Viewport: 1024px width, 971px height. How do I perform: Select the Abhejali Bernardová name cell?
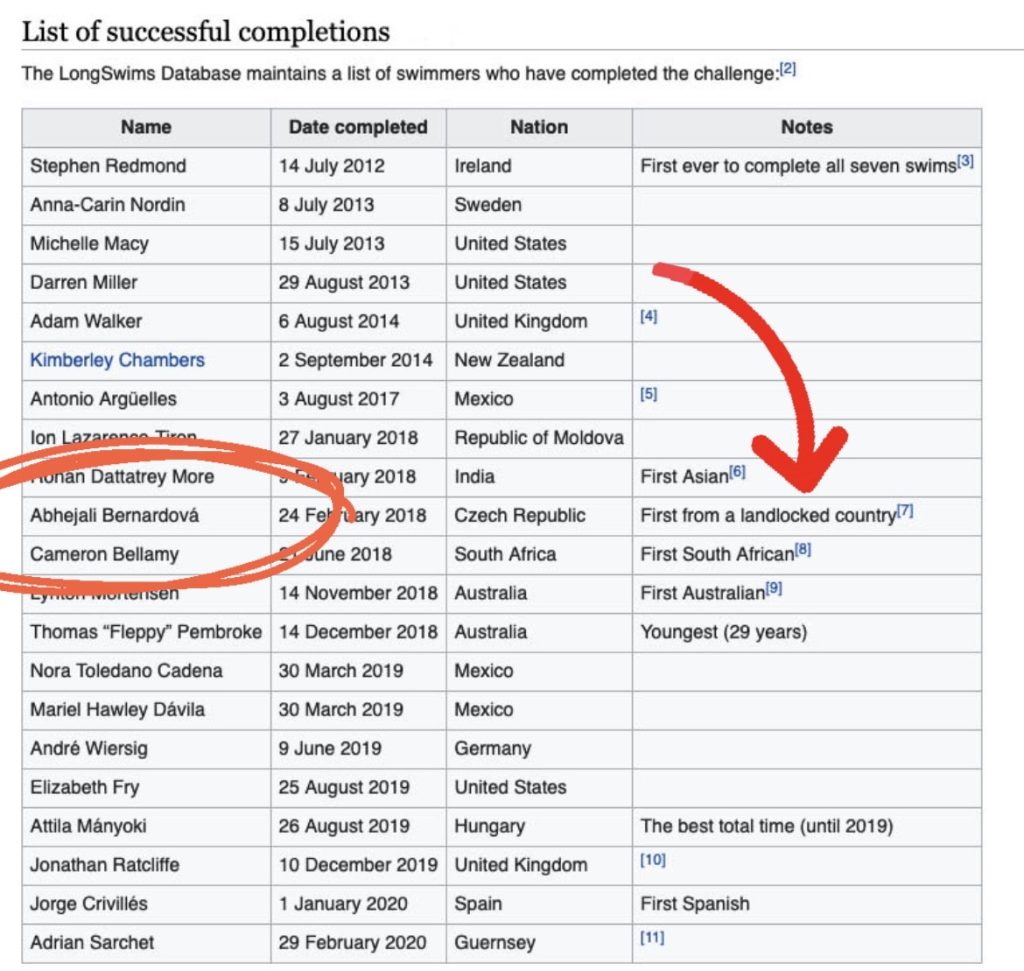click(115, 516)
